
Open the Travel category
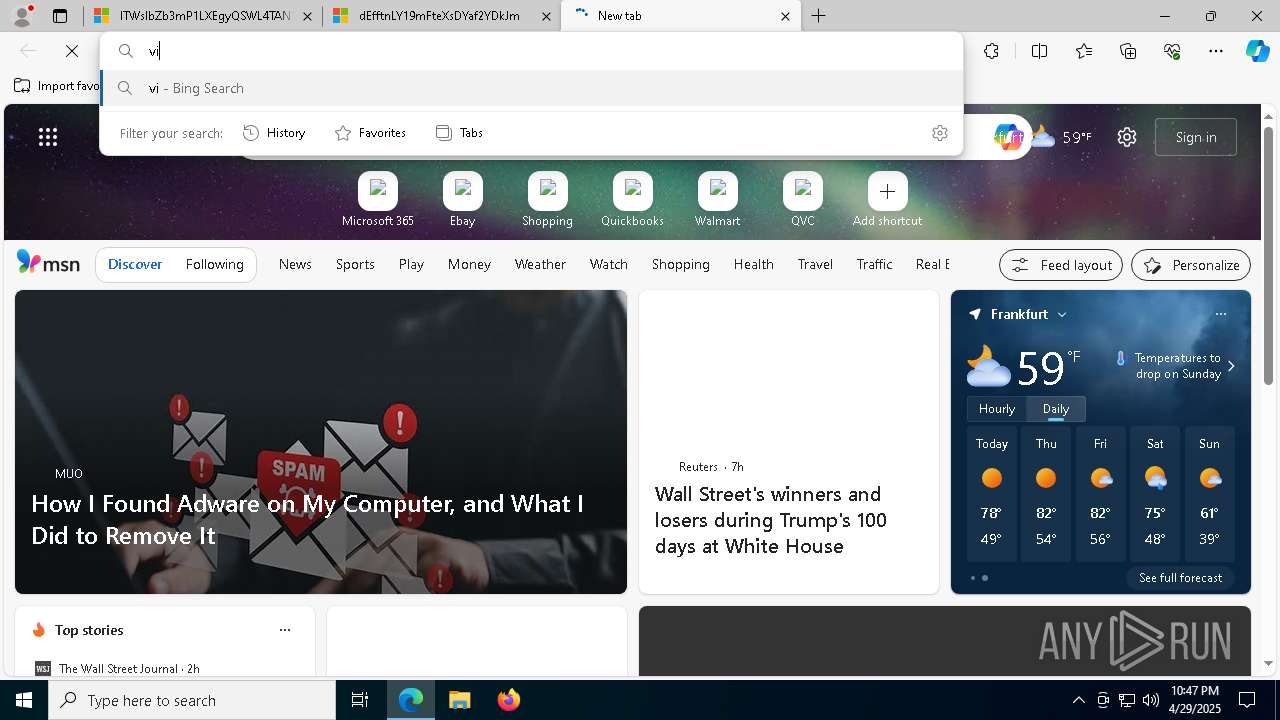(x=815, y=264)
